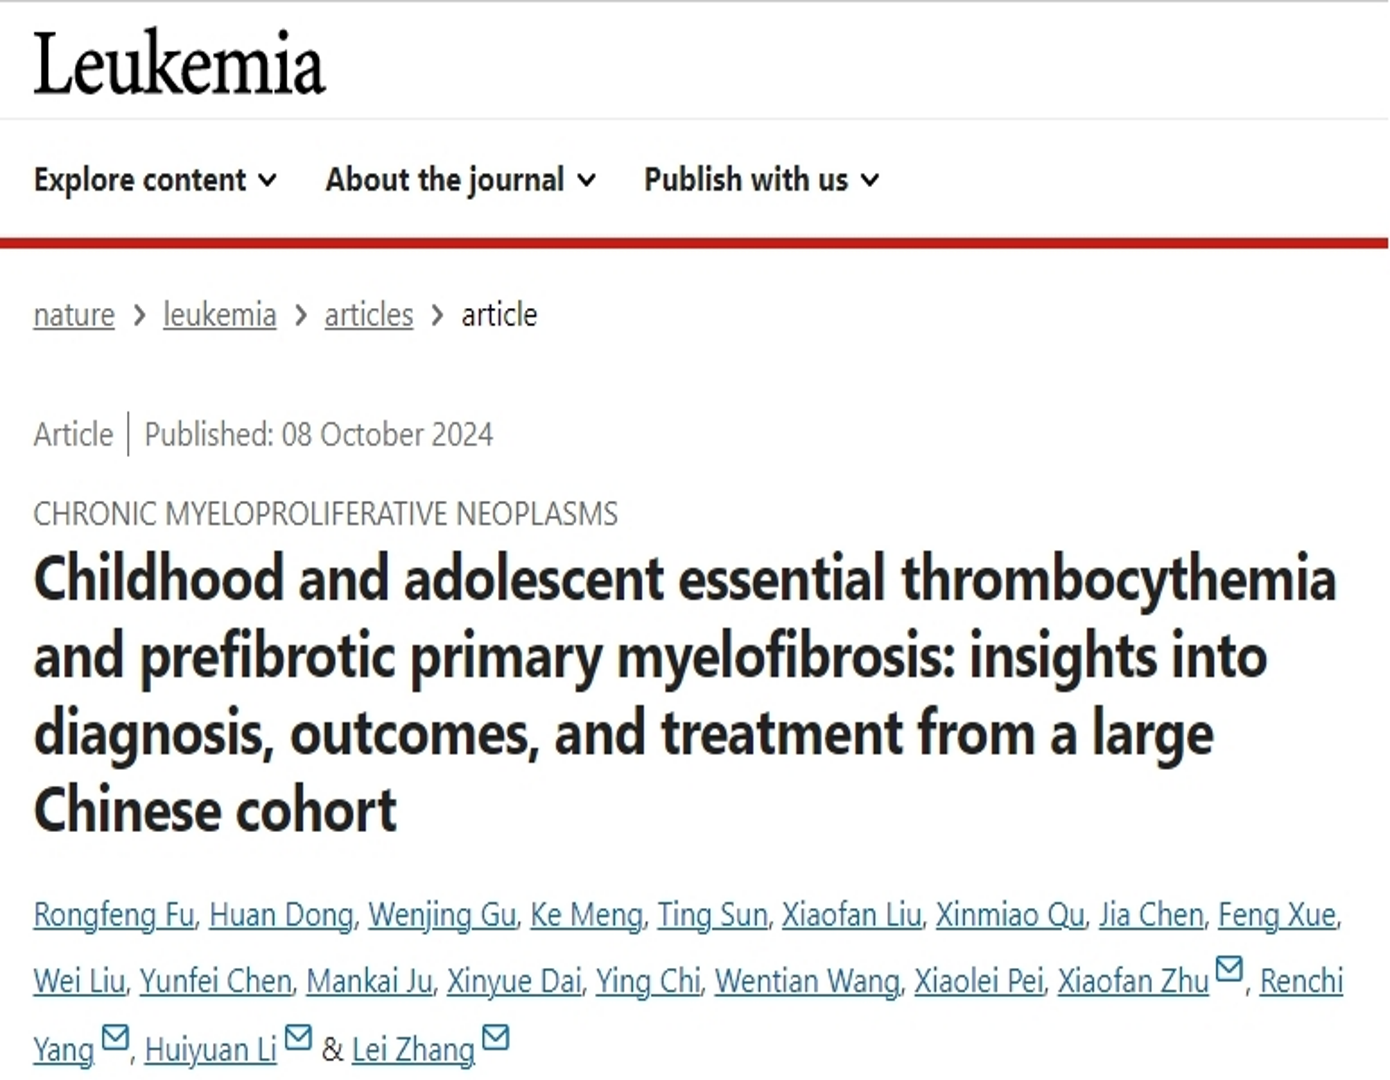
Task: Click envelope icon after Renchi Yang
Action: click(x=115, y=1037)
